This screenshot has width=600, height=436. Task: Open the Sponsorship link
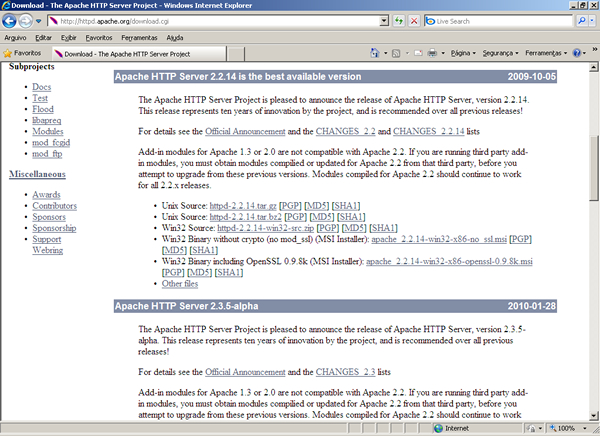click(x=54, y=228)
